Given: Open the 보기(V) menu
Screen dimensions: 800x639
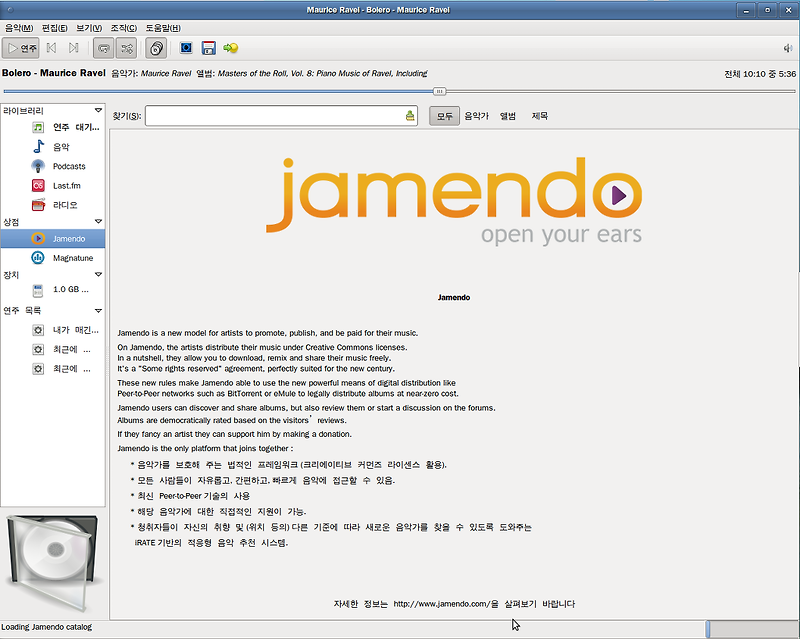Looking at the screenshot, I should [89, 28].
